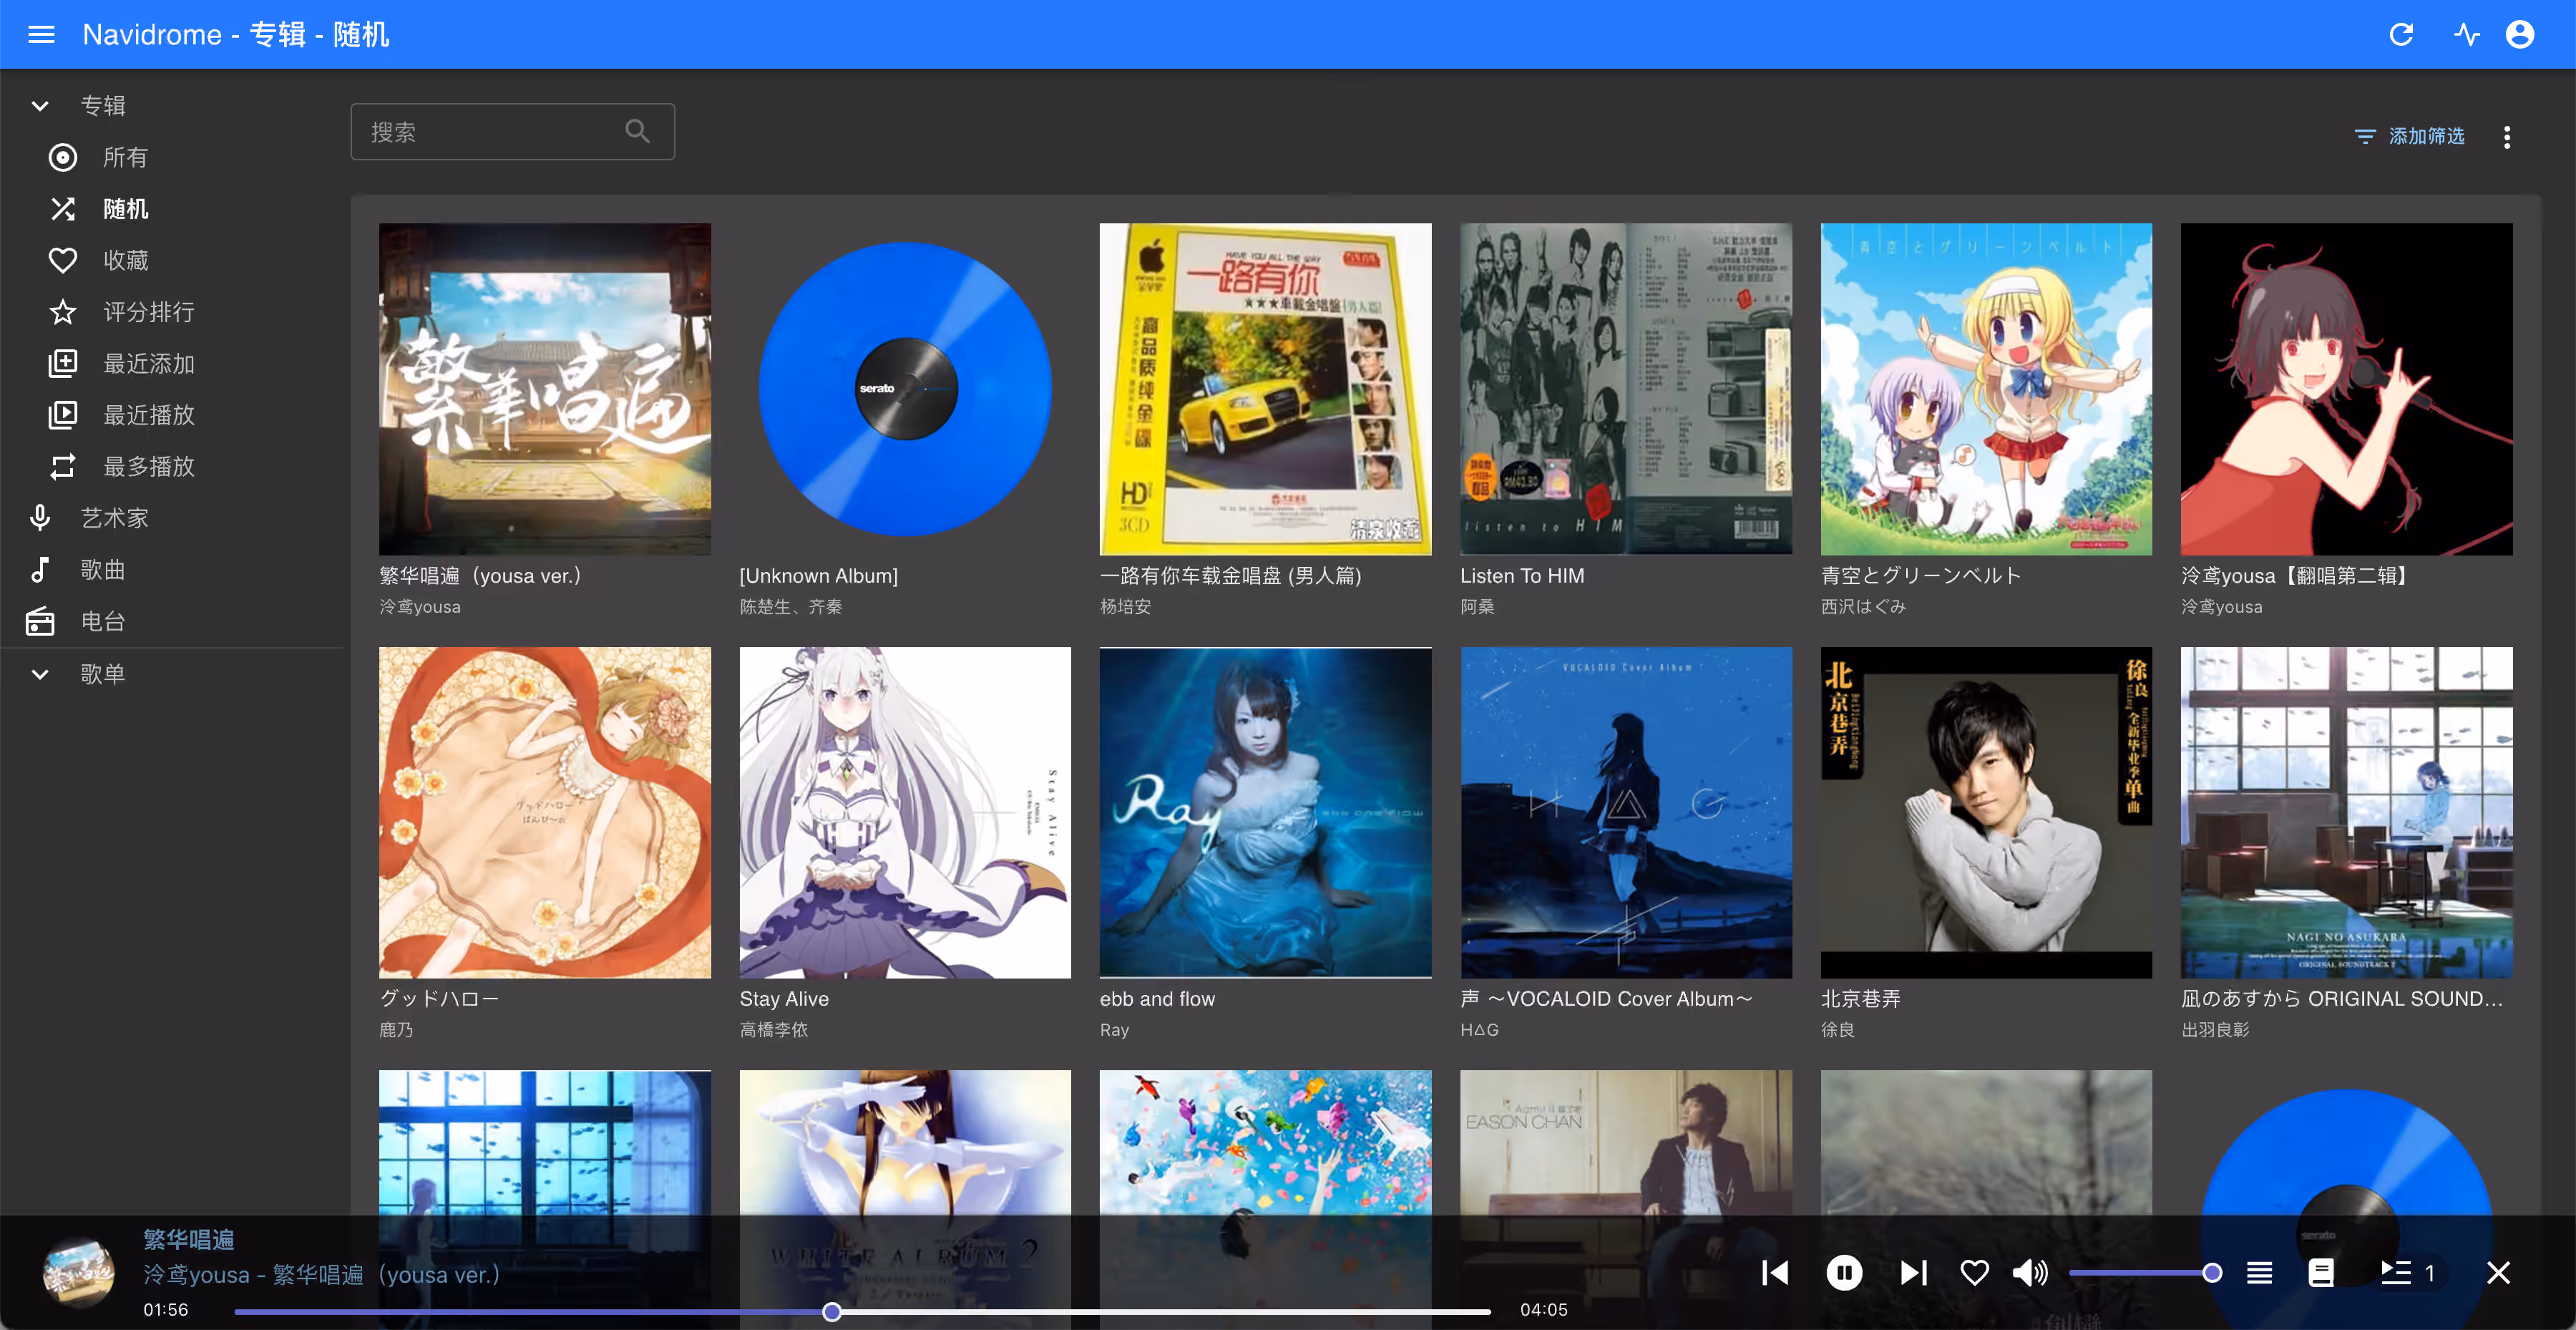
Task: Open the 泠鸢yousa【翻唱第二辑】 album cover
Action: coord(2346,389)
